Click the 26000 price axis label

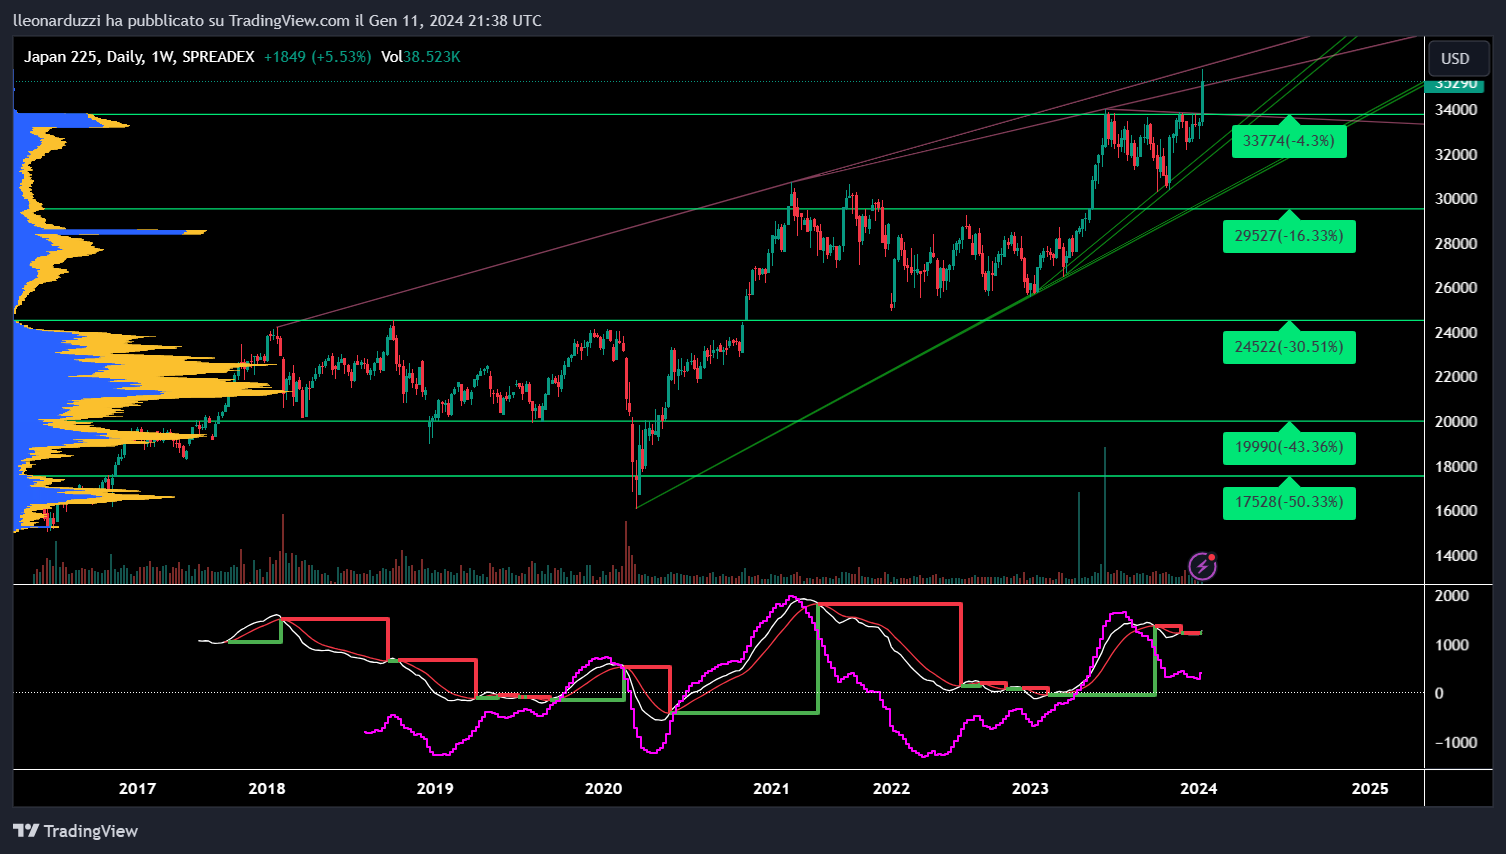pos(1456,288)
